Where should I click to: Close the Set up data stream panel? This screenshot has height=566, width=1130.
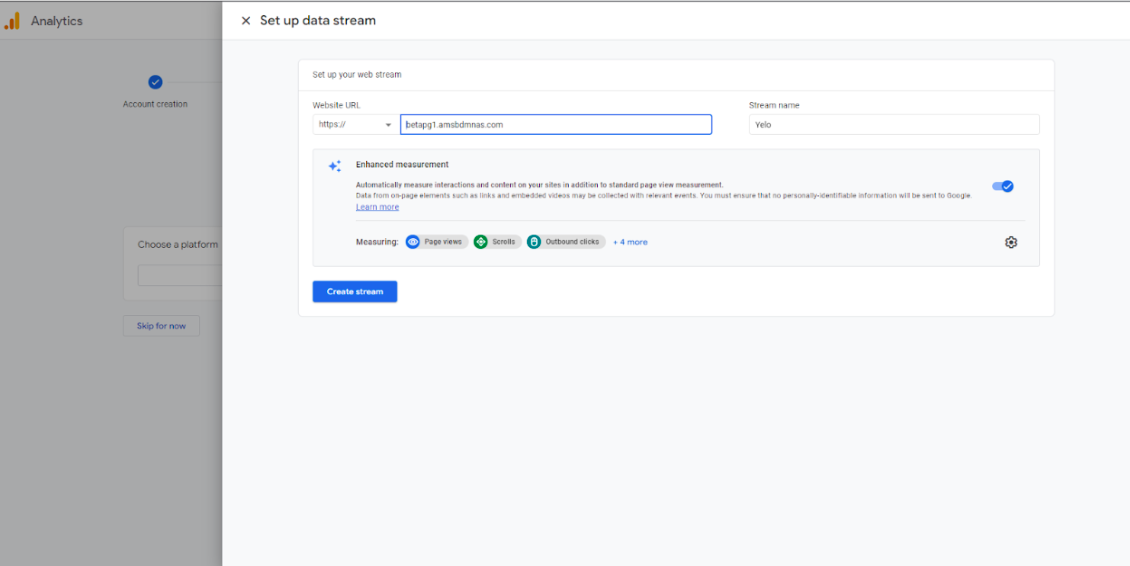tap(246, 21)
